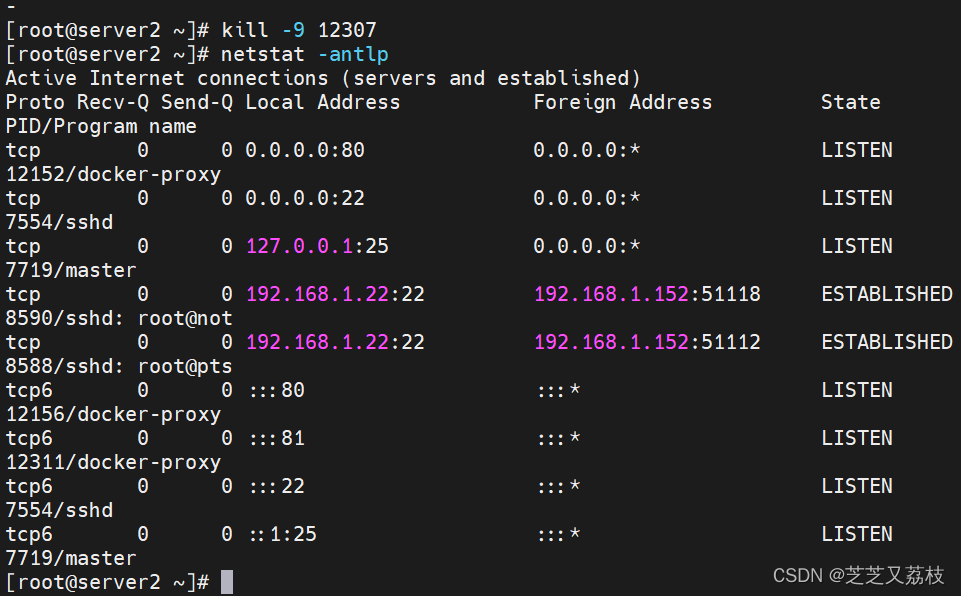
Task: Click the :::81 tcp6 local address
Action: click(x=275, y=438)
